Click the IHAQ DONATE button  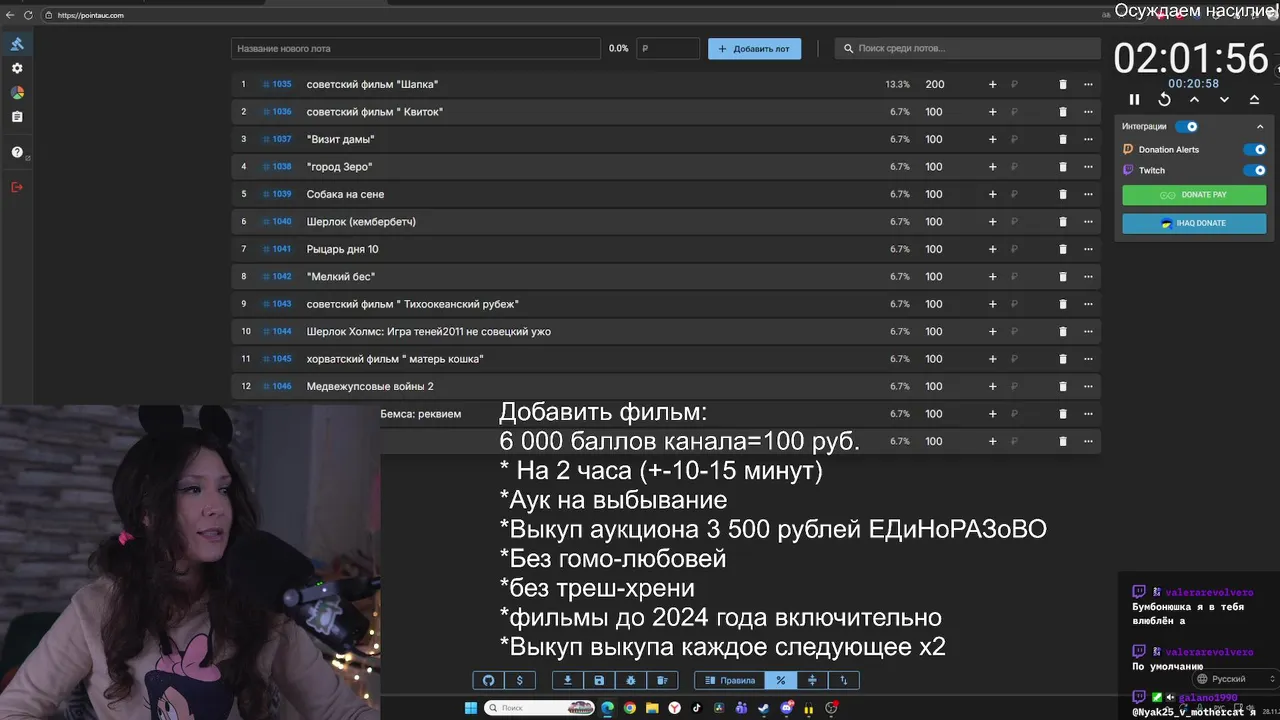click(1194, 223)
